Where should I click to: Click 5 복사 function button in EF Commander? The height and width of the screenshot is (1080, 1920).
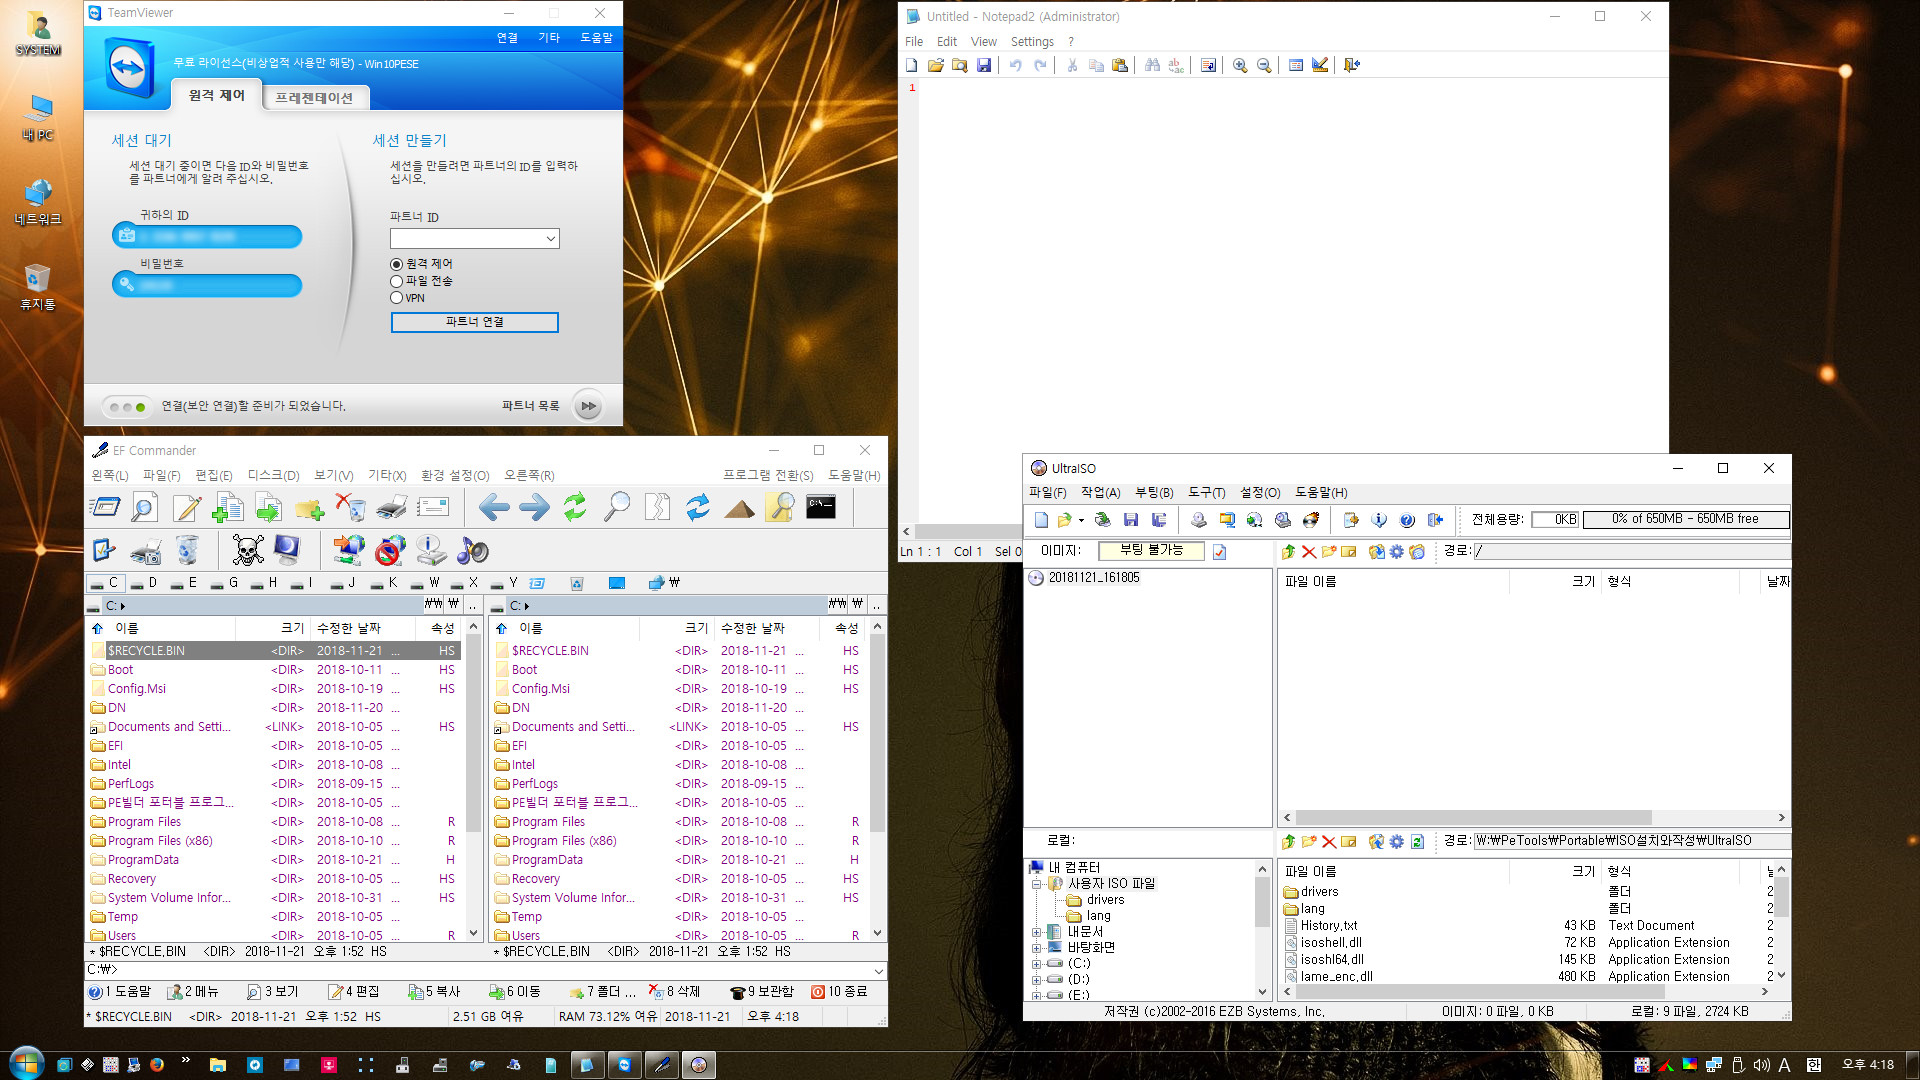pyautogui.click(x=434, y=991)
